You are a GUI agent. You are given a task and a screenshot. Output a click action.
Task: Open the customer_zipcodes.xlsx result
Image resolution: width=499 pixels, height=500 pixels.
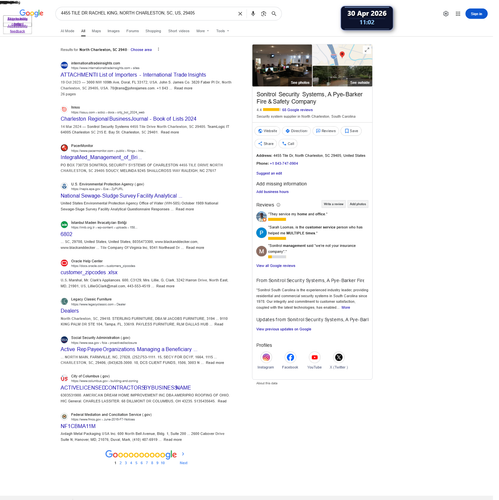tap(89, 272)
